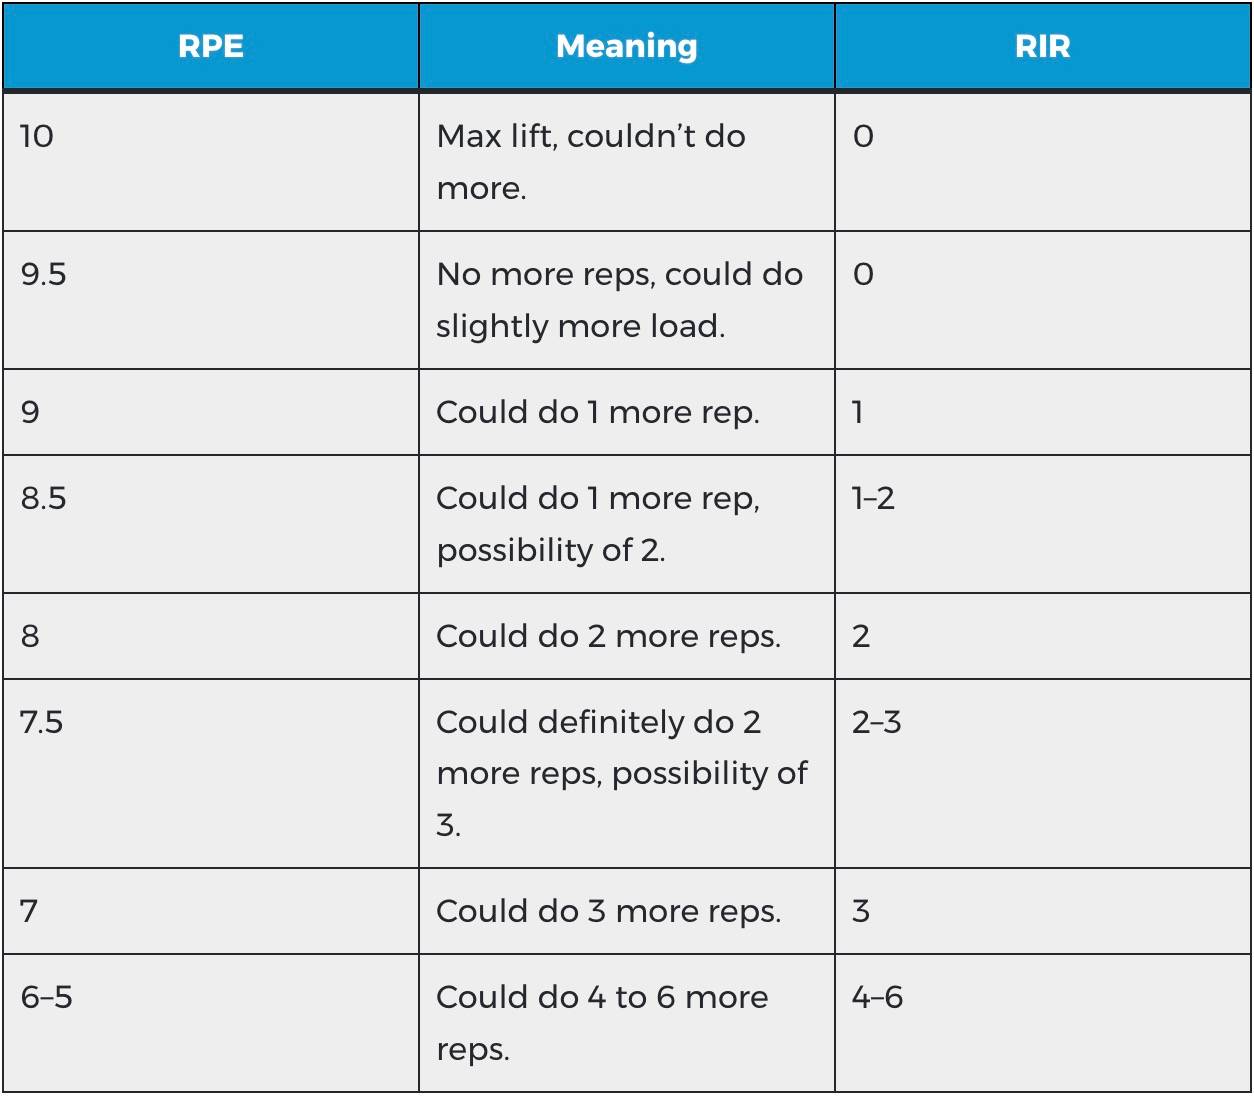Select the RPE 9 cell
Viewport: 1254px width, 1098px height.
[x=31, y=412]
